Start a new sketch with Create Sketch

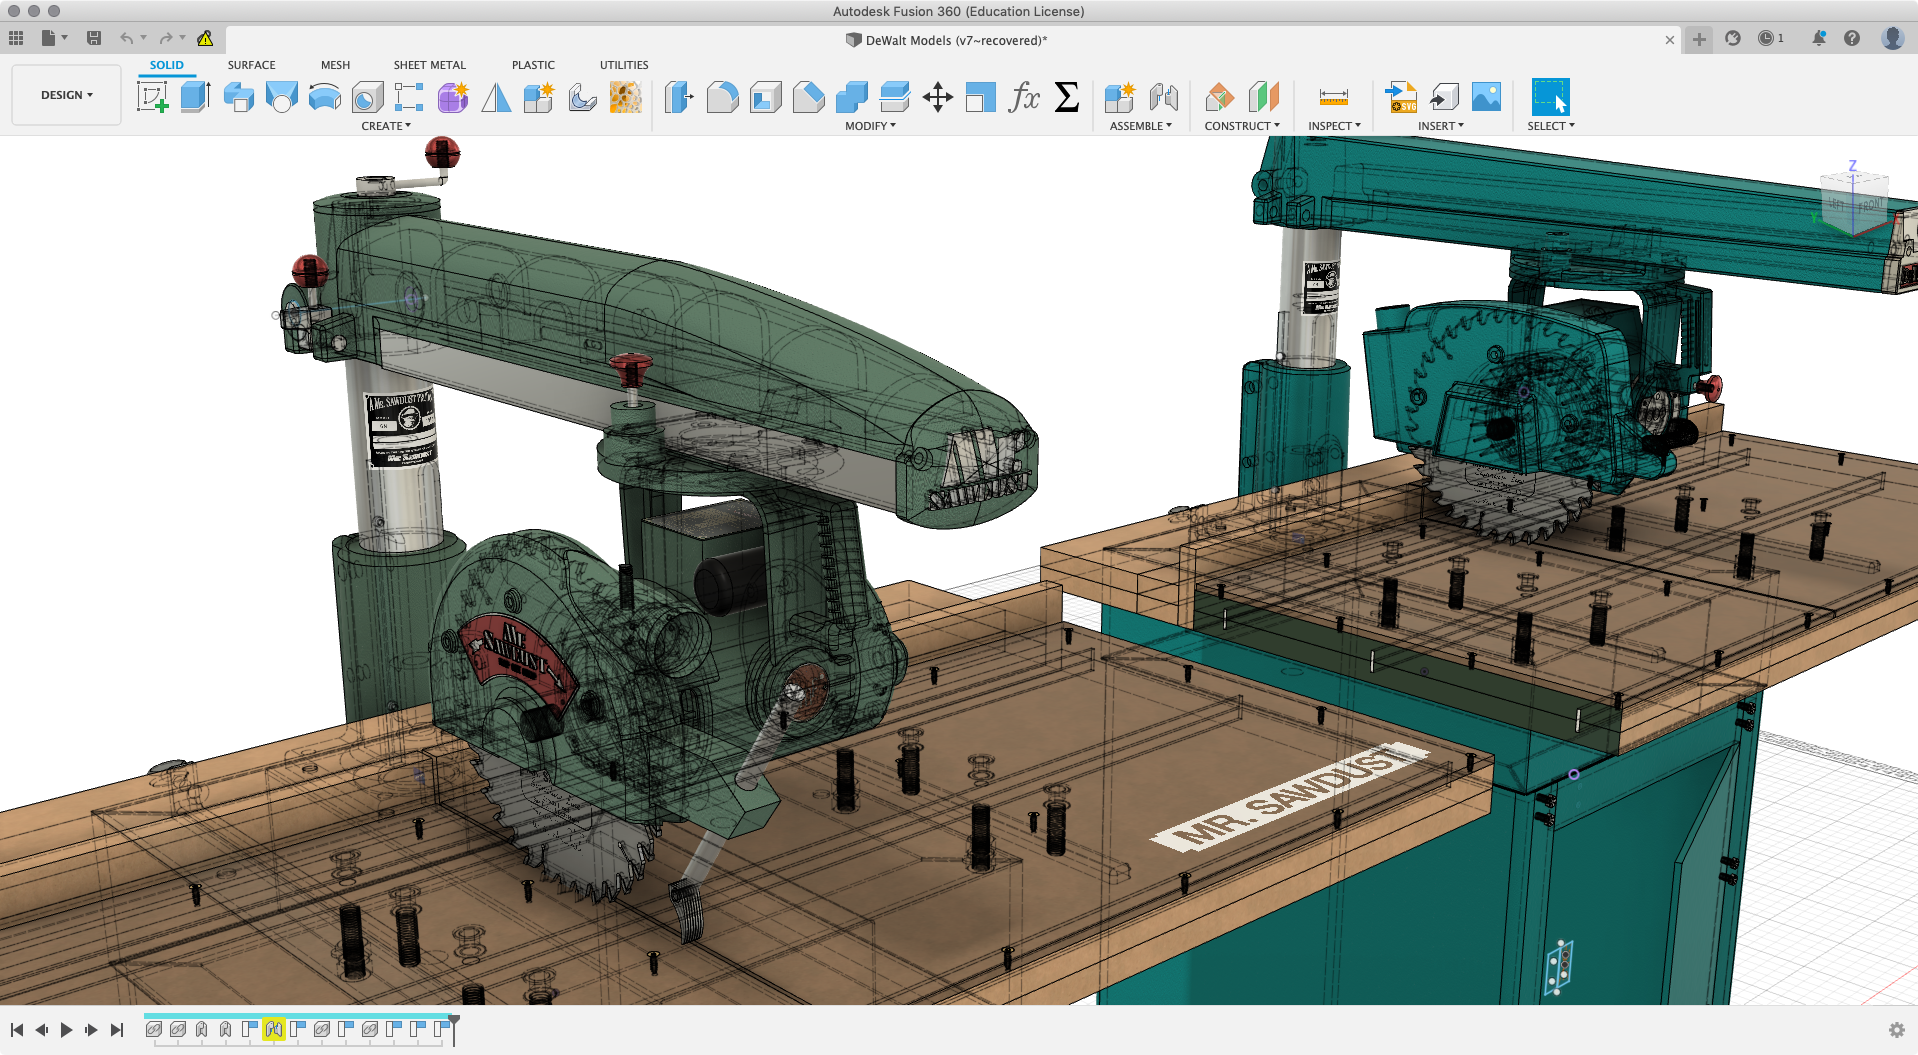[152, 97]
